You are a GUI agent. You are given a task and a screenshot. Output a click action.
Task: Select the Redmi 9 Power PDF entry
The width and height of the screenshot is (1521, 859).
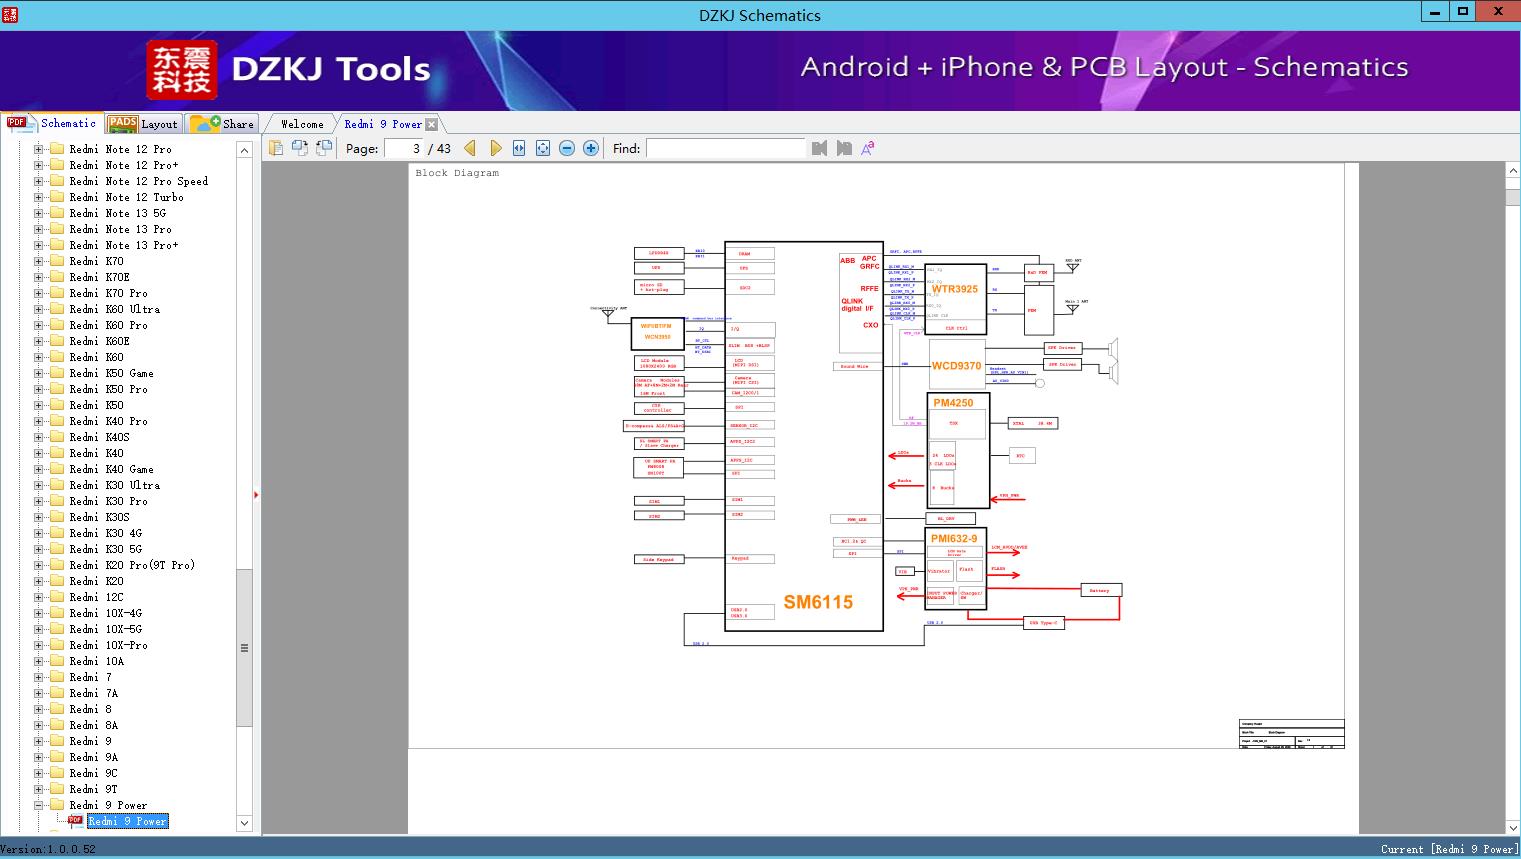coord(128,821)
